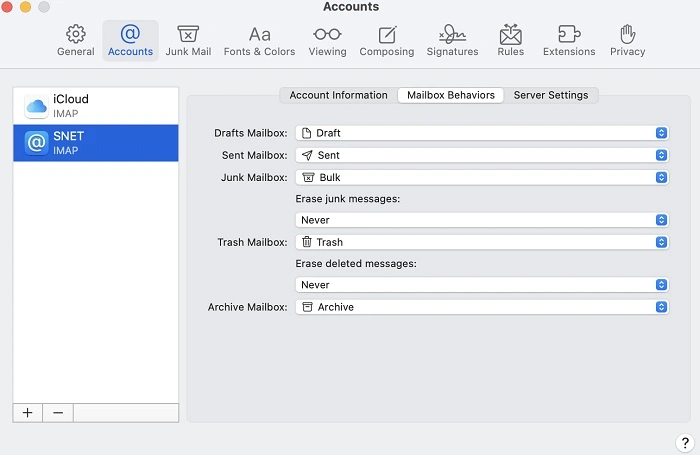700x455 pixels.
Task: Click the Erase deleted messages label
Action: 356,263
